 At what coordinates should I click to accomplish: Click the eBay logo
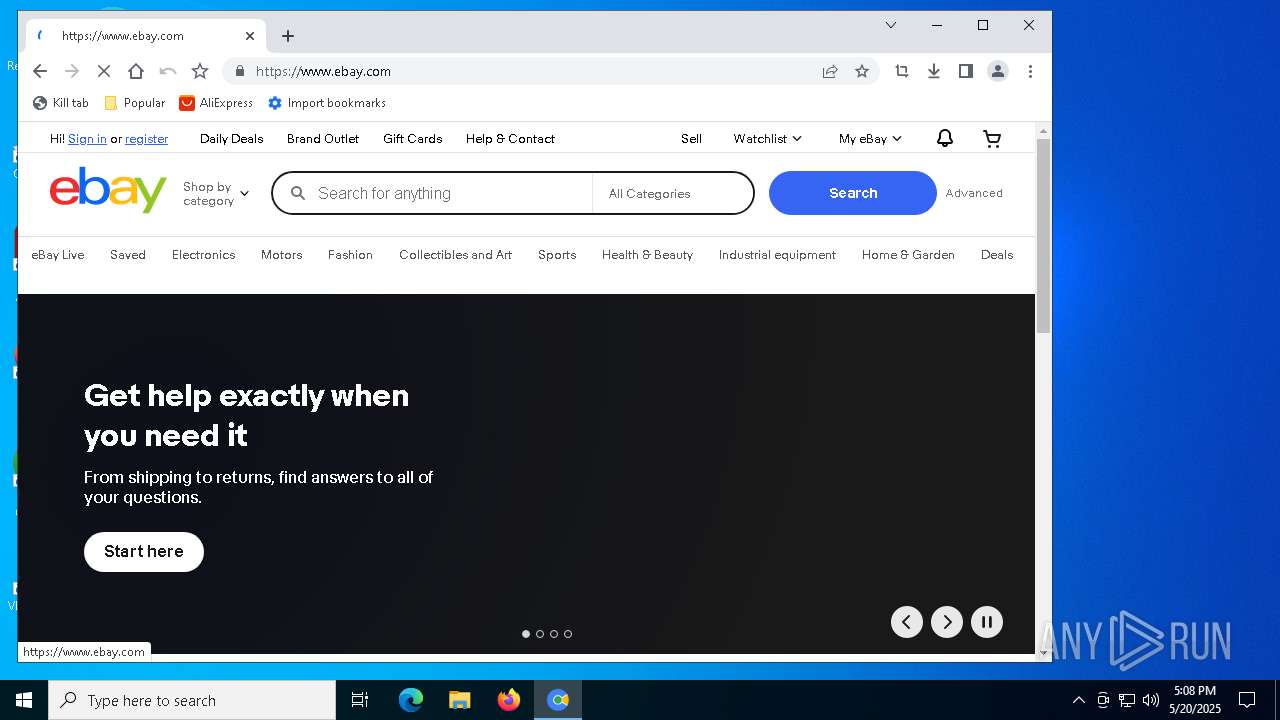[108, 190]
